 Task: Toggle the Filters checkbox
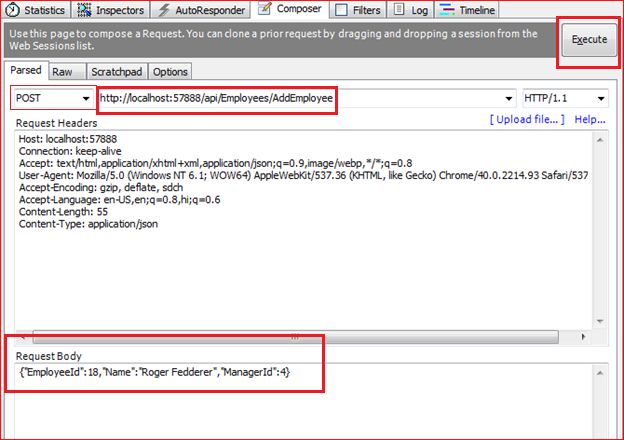341,10
